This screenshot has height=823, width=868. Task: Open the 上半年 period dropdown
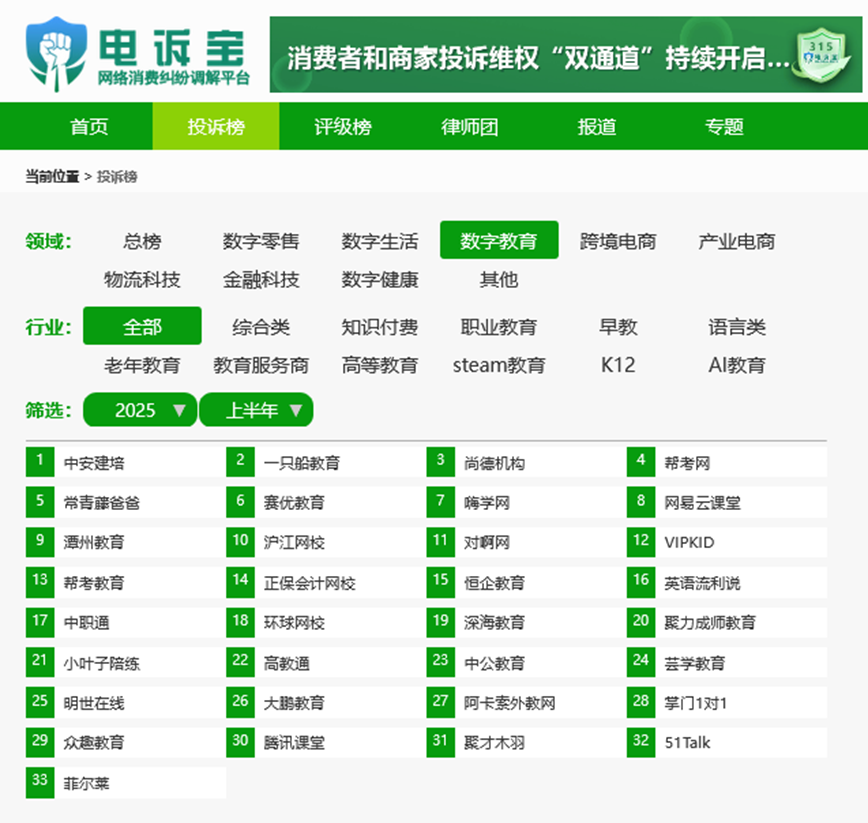click(x=256, y=410)
